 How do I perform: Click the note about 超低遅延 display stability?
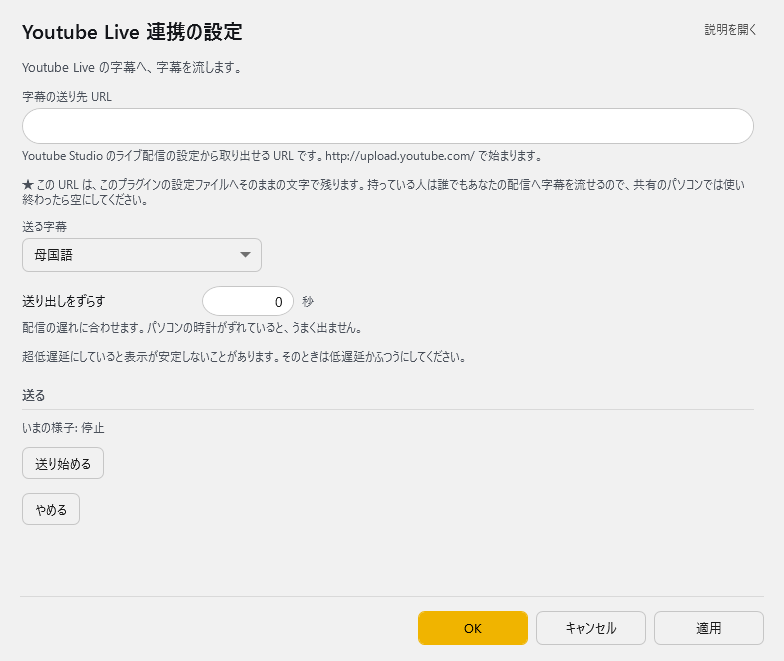coord(244,357)
